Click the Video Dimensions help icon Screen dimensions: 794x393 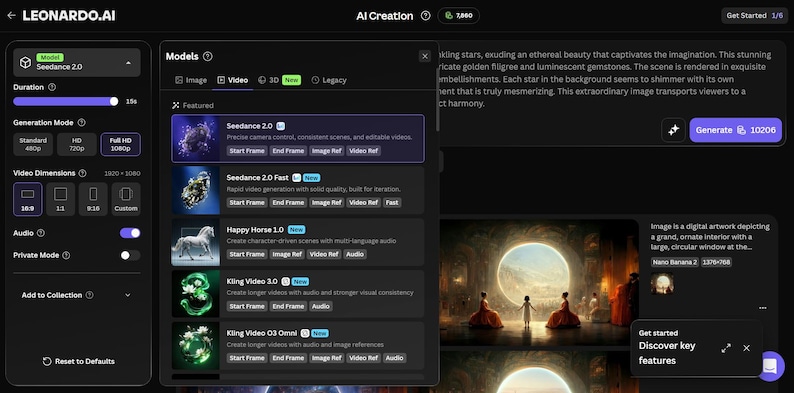[83, 173]
